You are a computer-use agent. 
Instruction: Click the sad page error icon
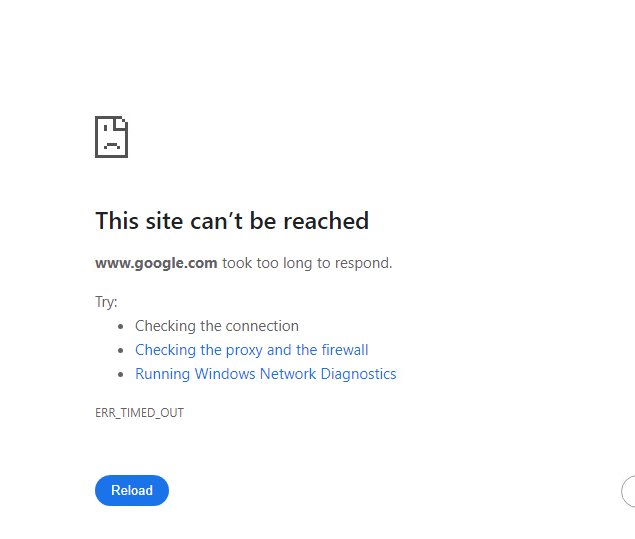click(x=111, y=137)
